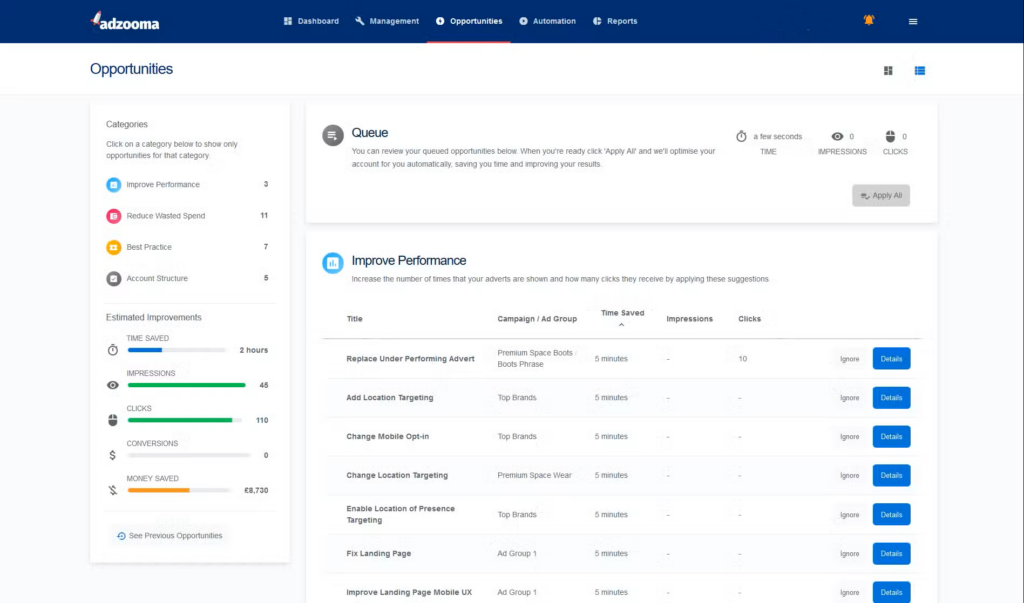Viewport: 1024px width, 603px height.
Task: Navigate to the Dashboard tab
Action: pos(311,20)
